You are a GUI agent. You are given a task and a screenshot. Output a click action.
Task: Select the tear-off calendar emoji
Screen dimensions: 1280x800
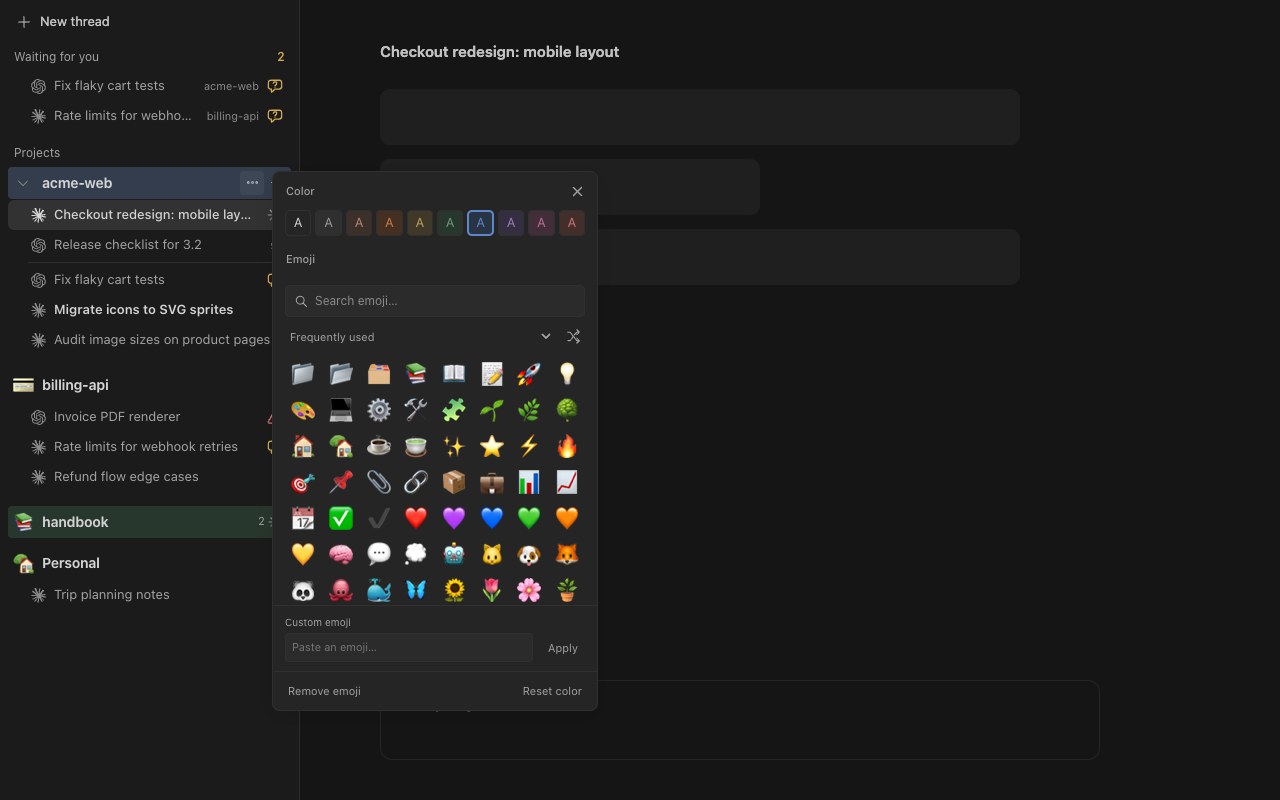tap(303, 518)
